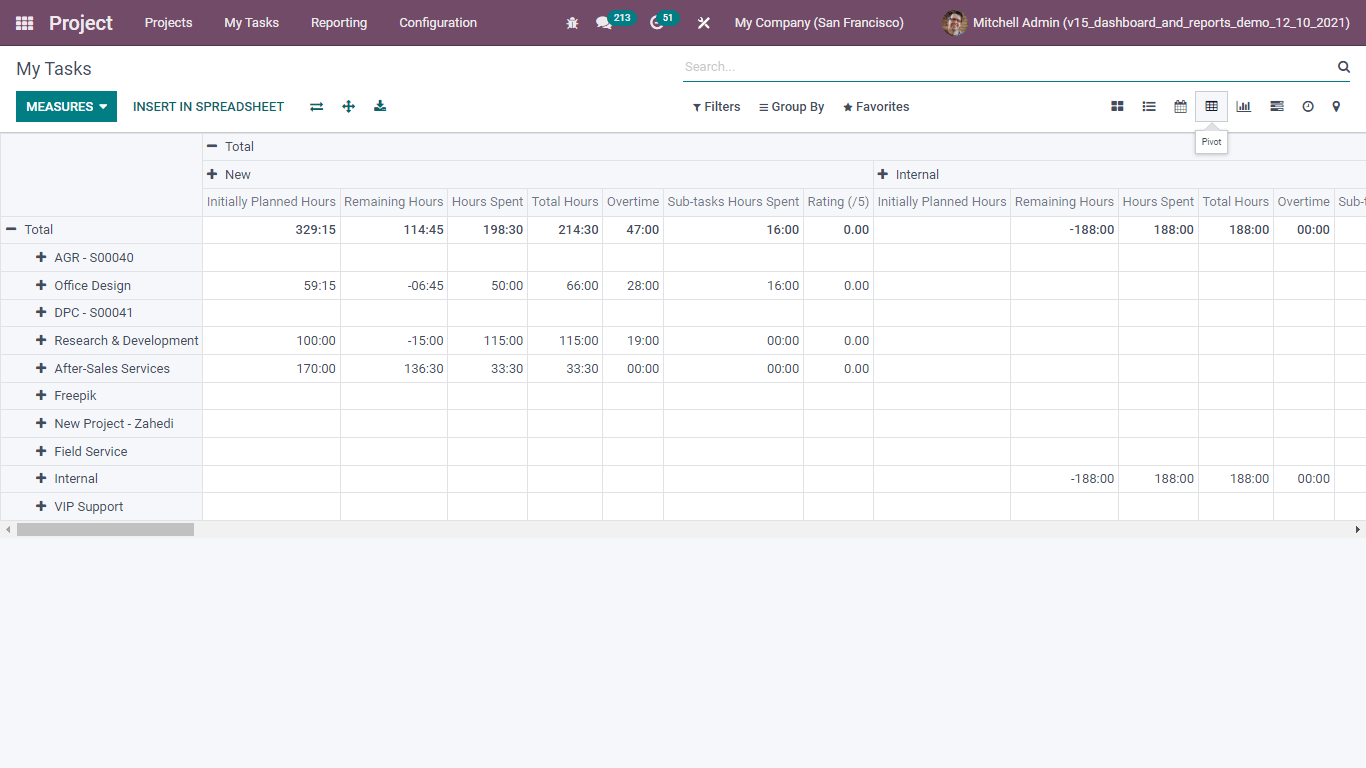Switch to Graph view

(x=1243, y=106)
